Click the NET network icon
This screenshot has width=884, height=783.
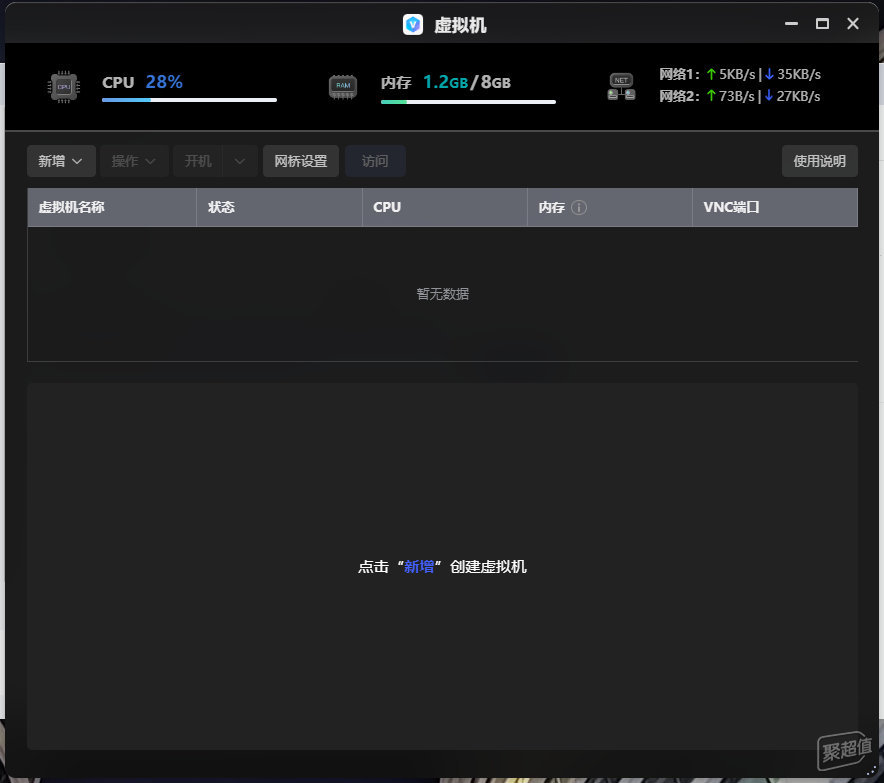tap(621, 87)
